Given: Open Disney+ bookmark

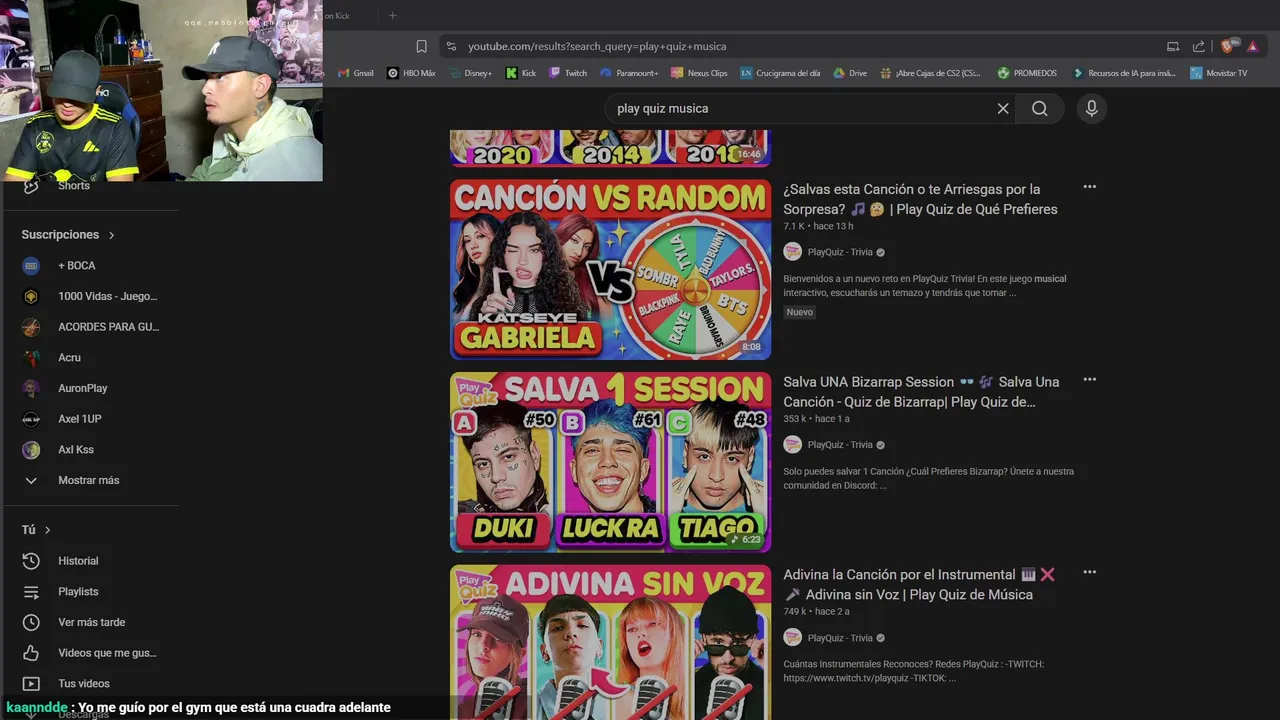Looking at the screenshot, I should tap(470, 73).
